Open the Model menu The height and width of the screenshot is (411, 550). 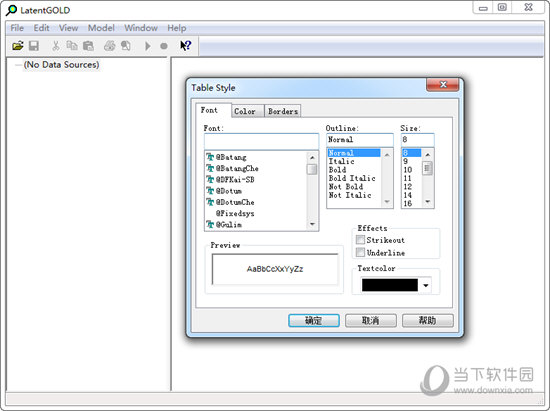click(101, 28)
